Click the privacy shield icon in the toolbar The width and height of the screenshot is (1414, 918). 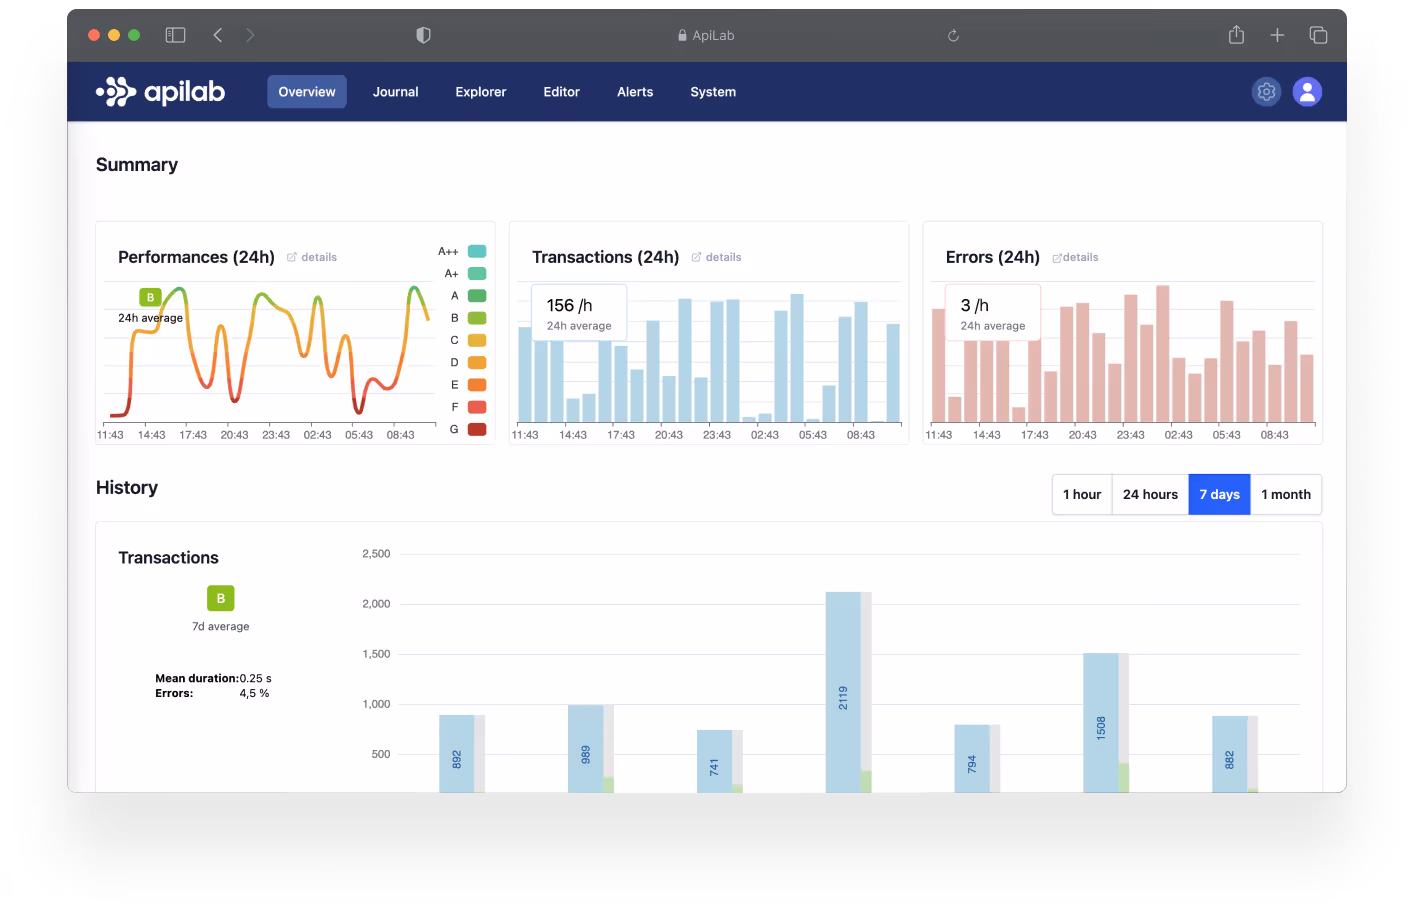coord(423,34)
